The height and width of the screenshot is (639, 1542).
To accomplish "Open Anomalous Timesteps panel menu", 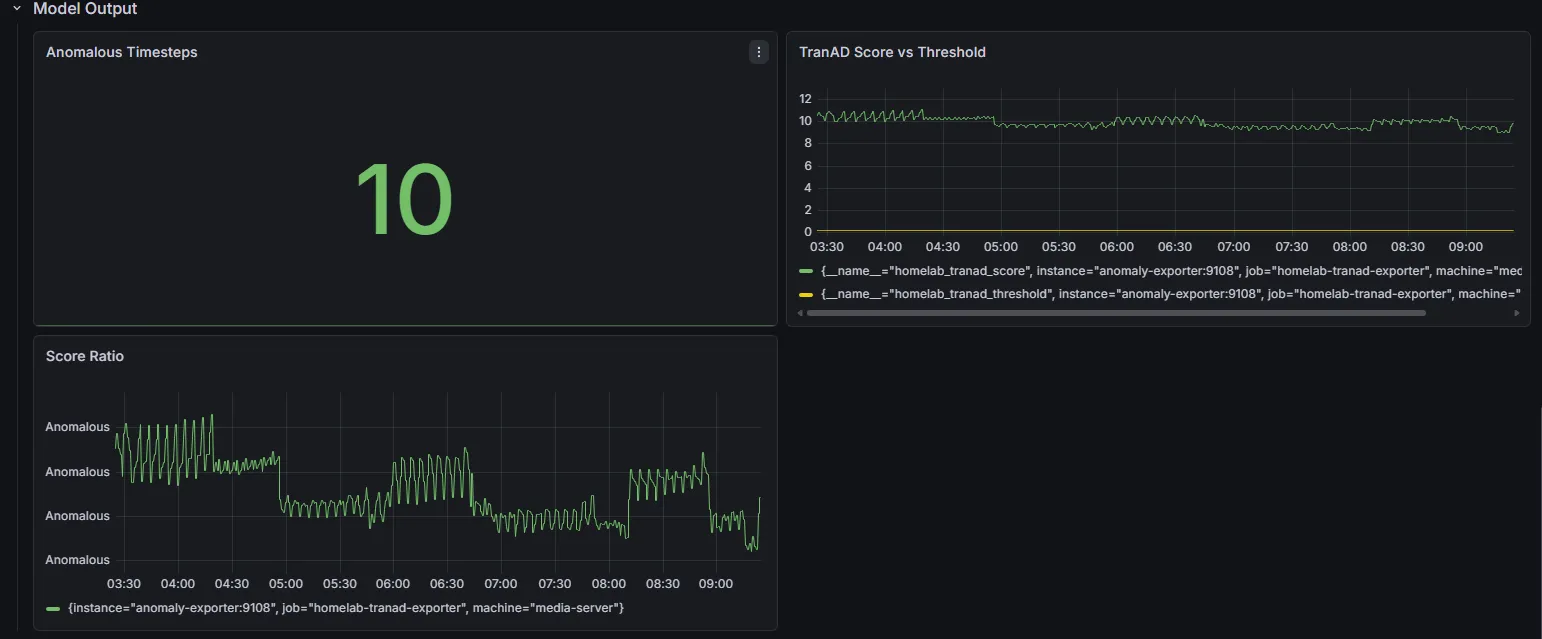I will point(758,52).
